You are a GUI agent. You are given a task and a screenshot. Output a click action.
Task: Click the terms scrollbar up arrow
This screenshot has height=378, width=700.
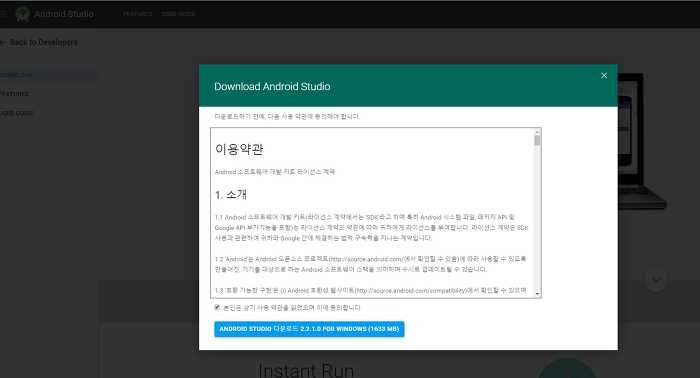point(537,132)
